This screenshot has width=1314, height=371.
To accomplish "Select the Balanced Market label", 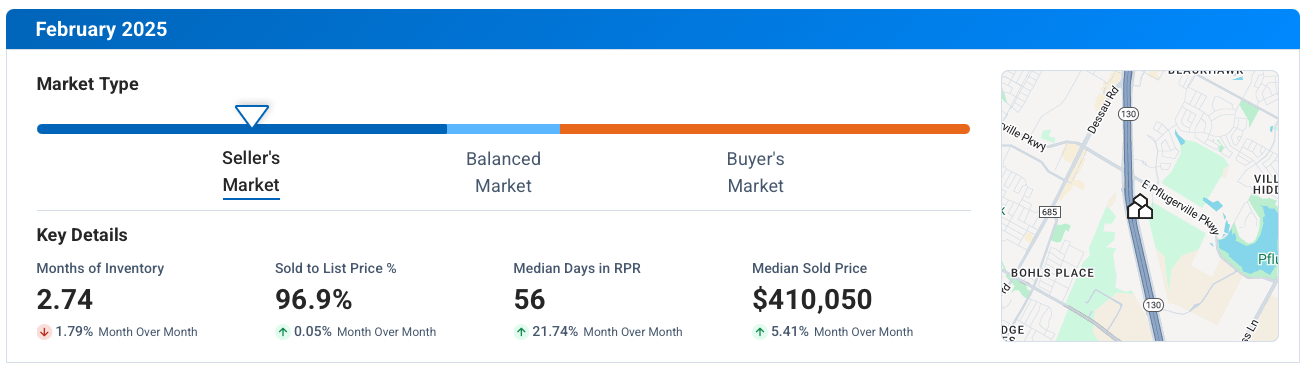I will (503, 172).
